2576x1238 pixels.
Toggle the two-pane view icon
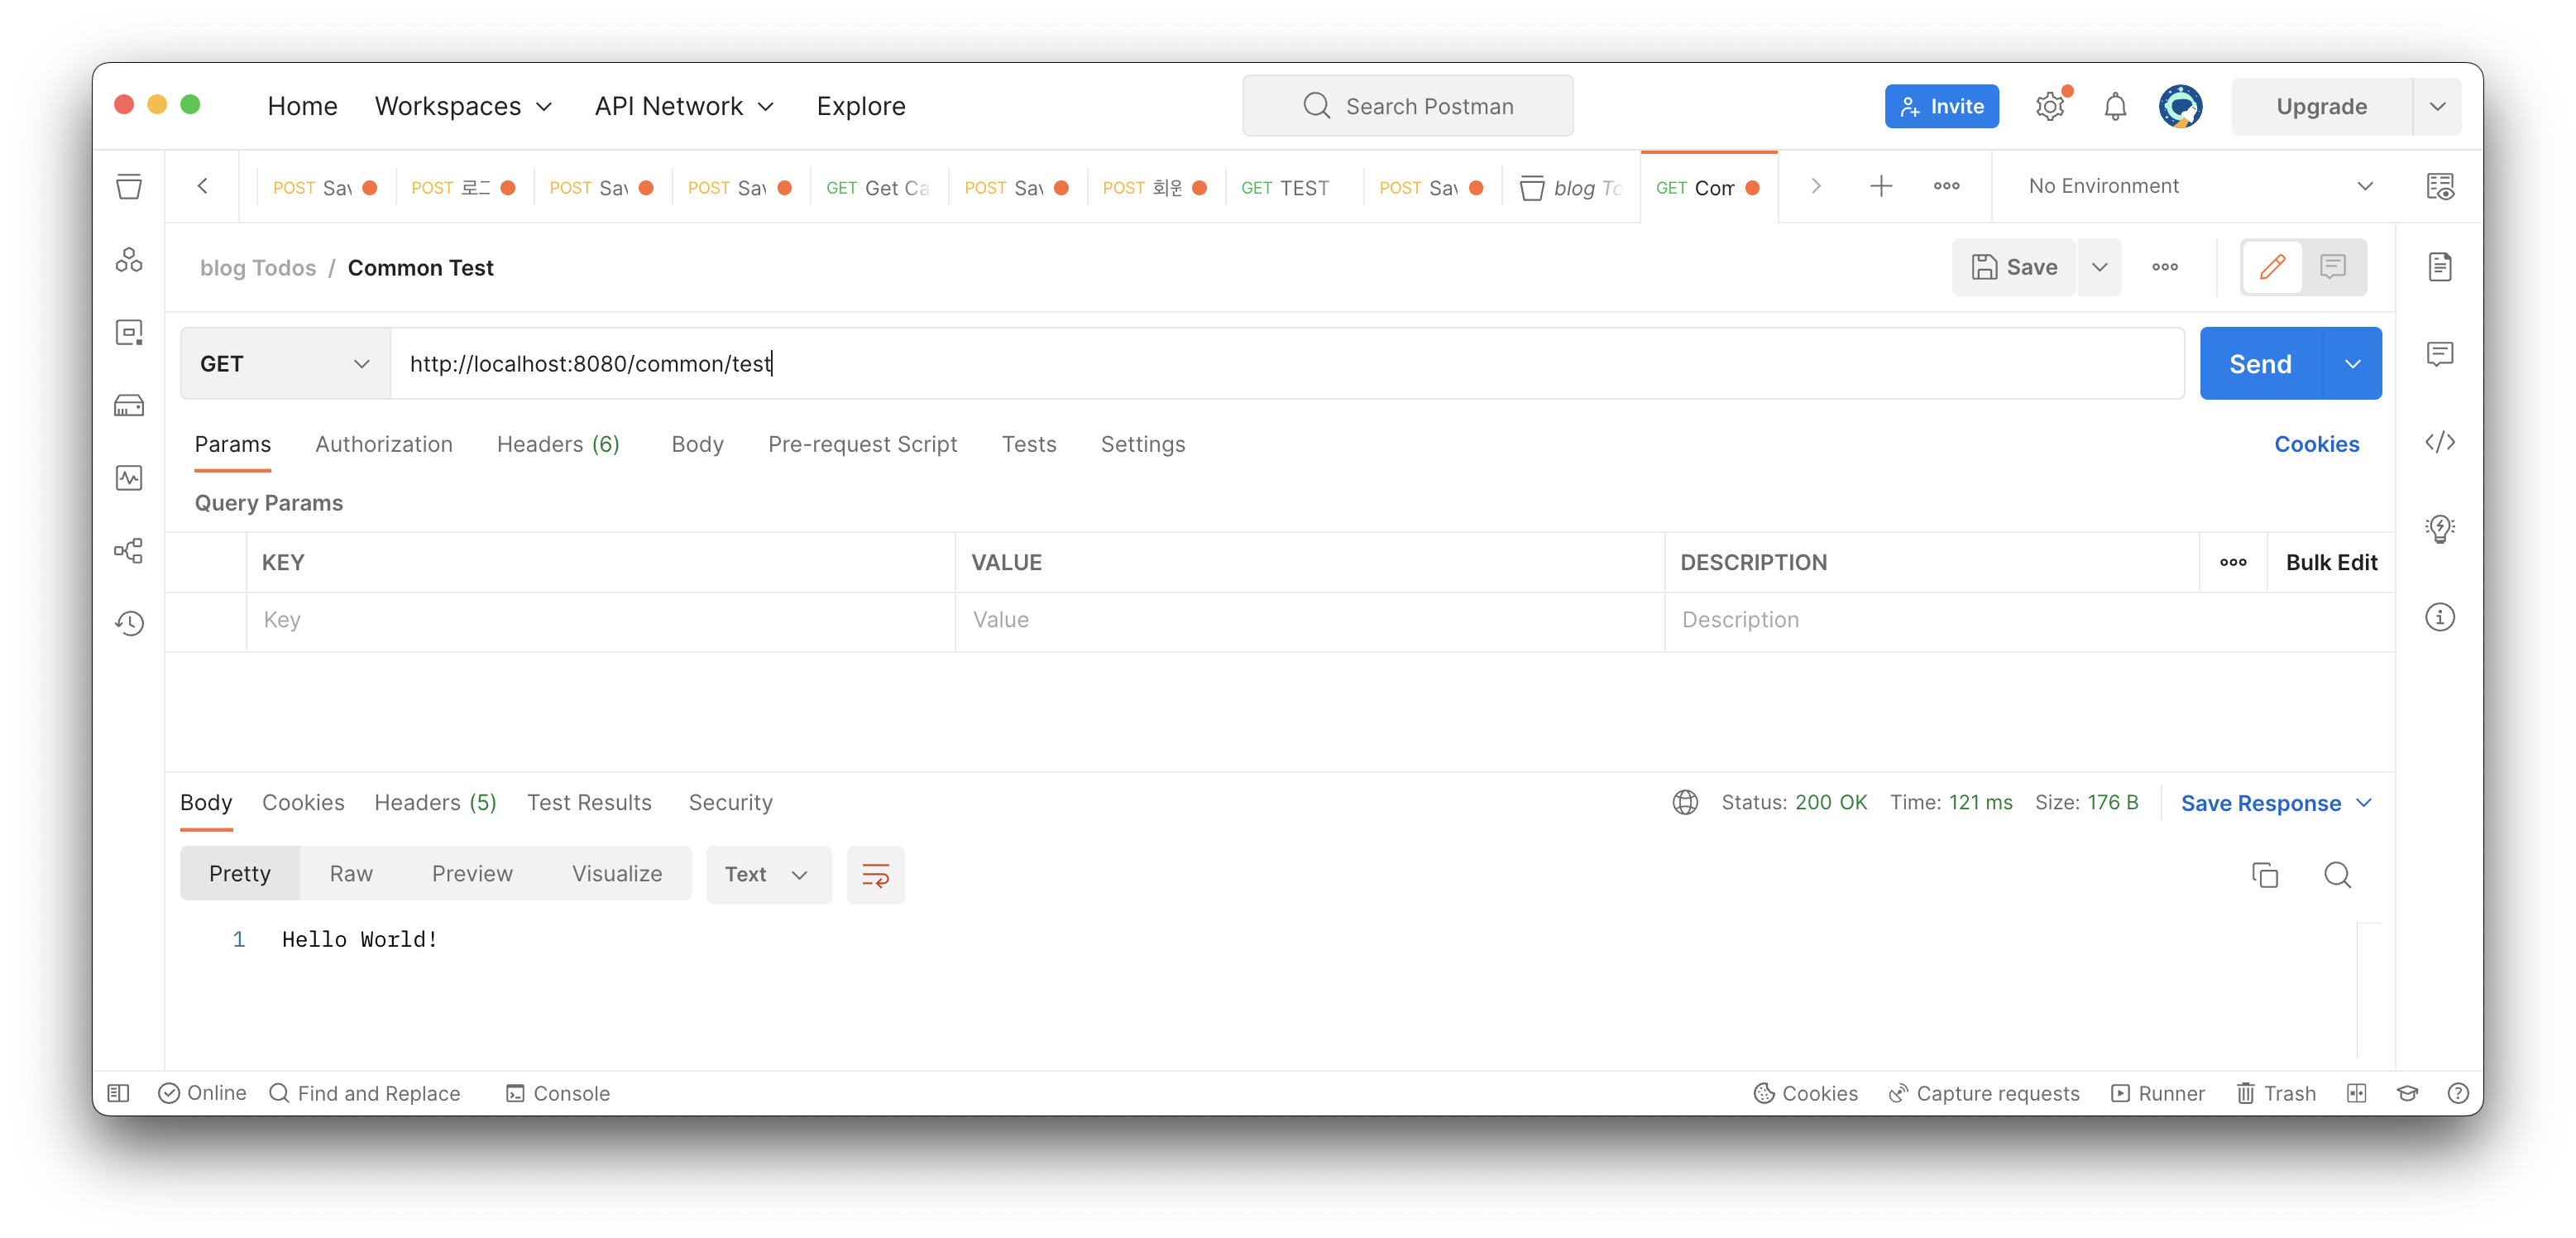pos(2356,1093)
